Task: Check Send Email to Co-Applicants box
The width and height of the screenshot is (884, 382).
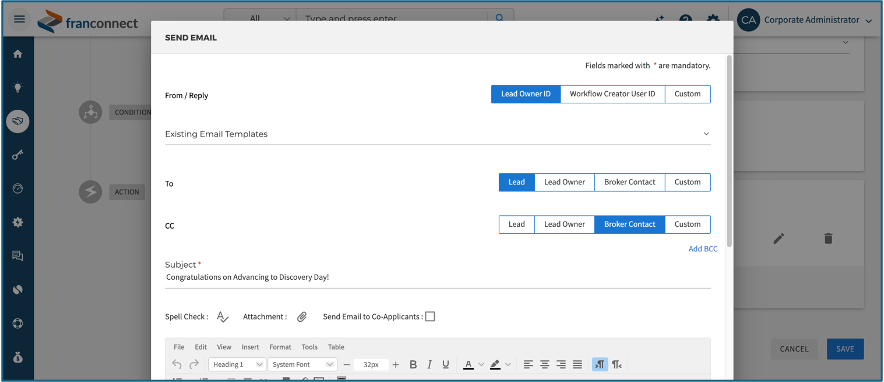Action: (x=430, y=316)
